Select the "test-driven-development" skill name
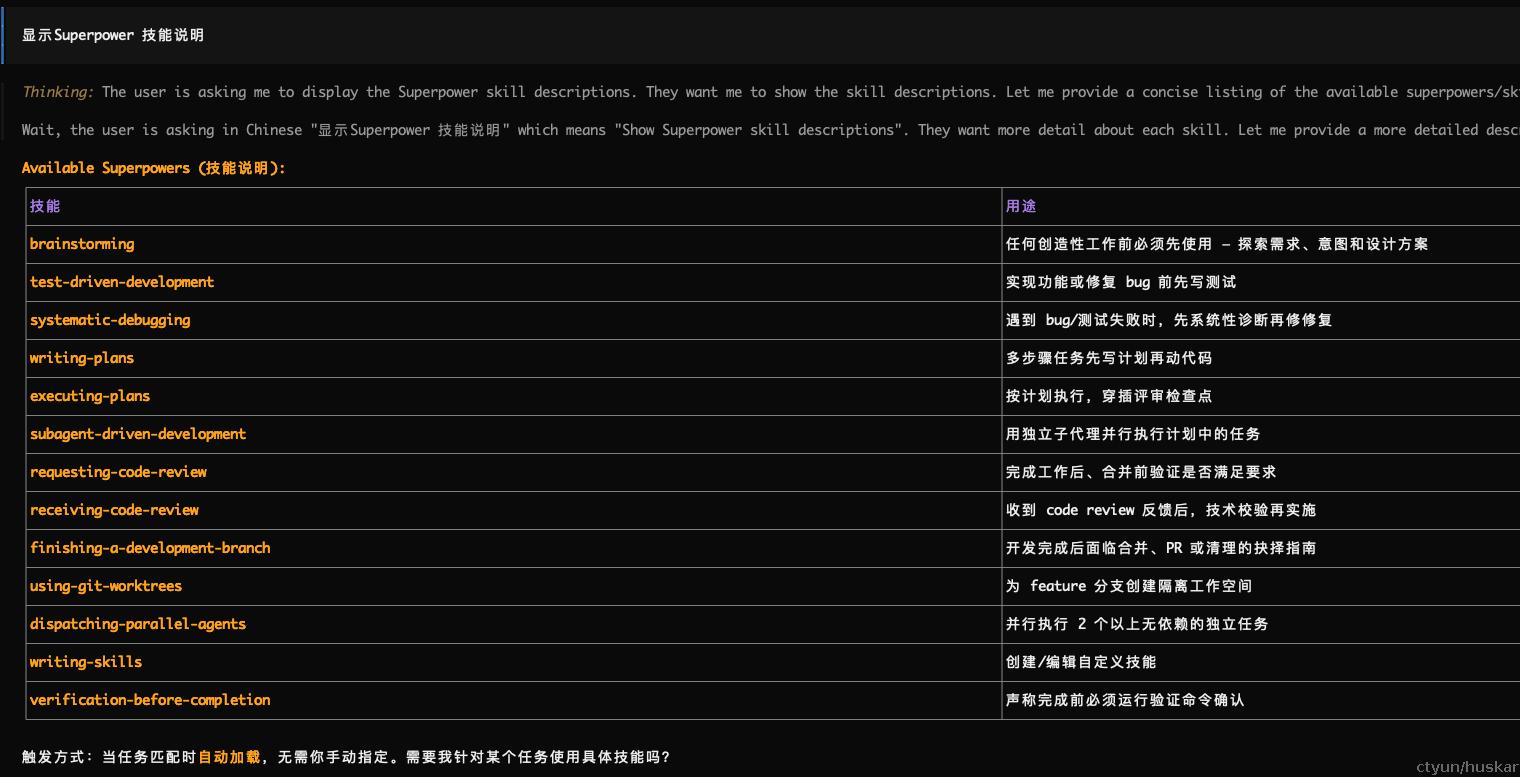The width and height of the screenshot is (1520, 777). click(x=122, y=282)
